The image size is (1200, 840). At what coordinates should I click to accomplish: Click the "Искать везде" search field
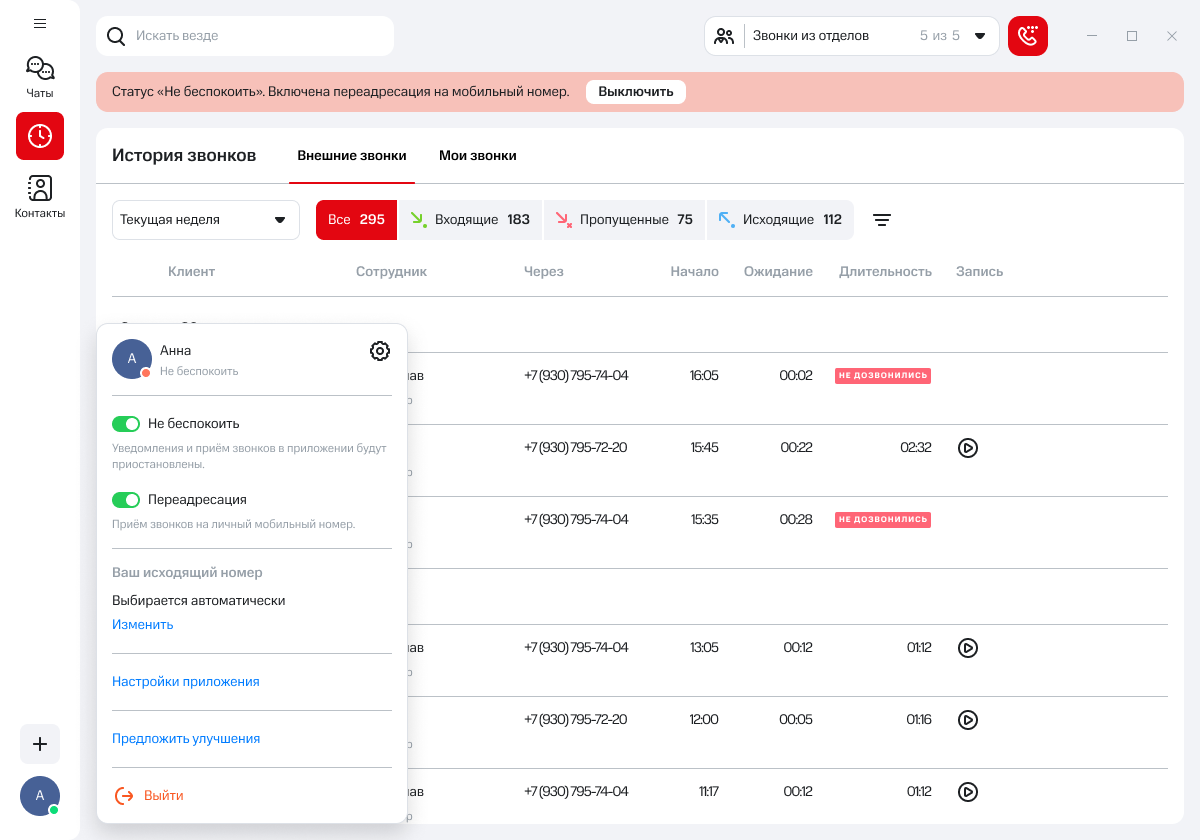coord(245,36)
